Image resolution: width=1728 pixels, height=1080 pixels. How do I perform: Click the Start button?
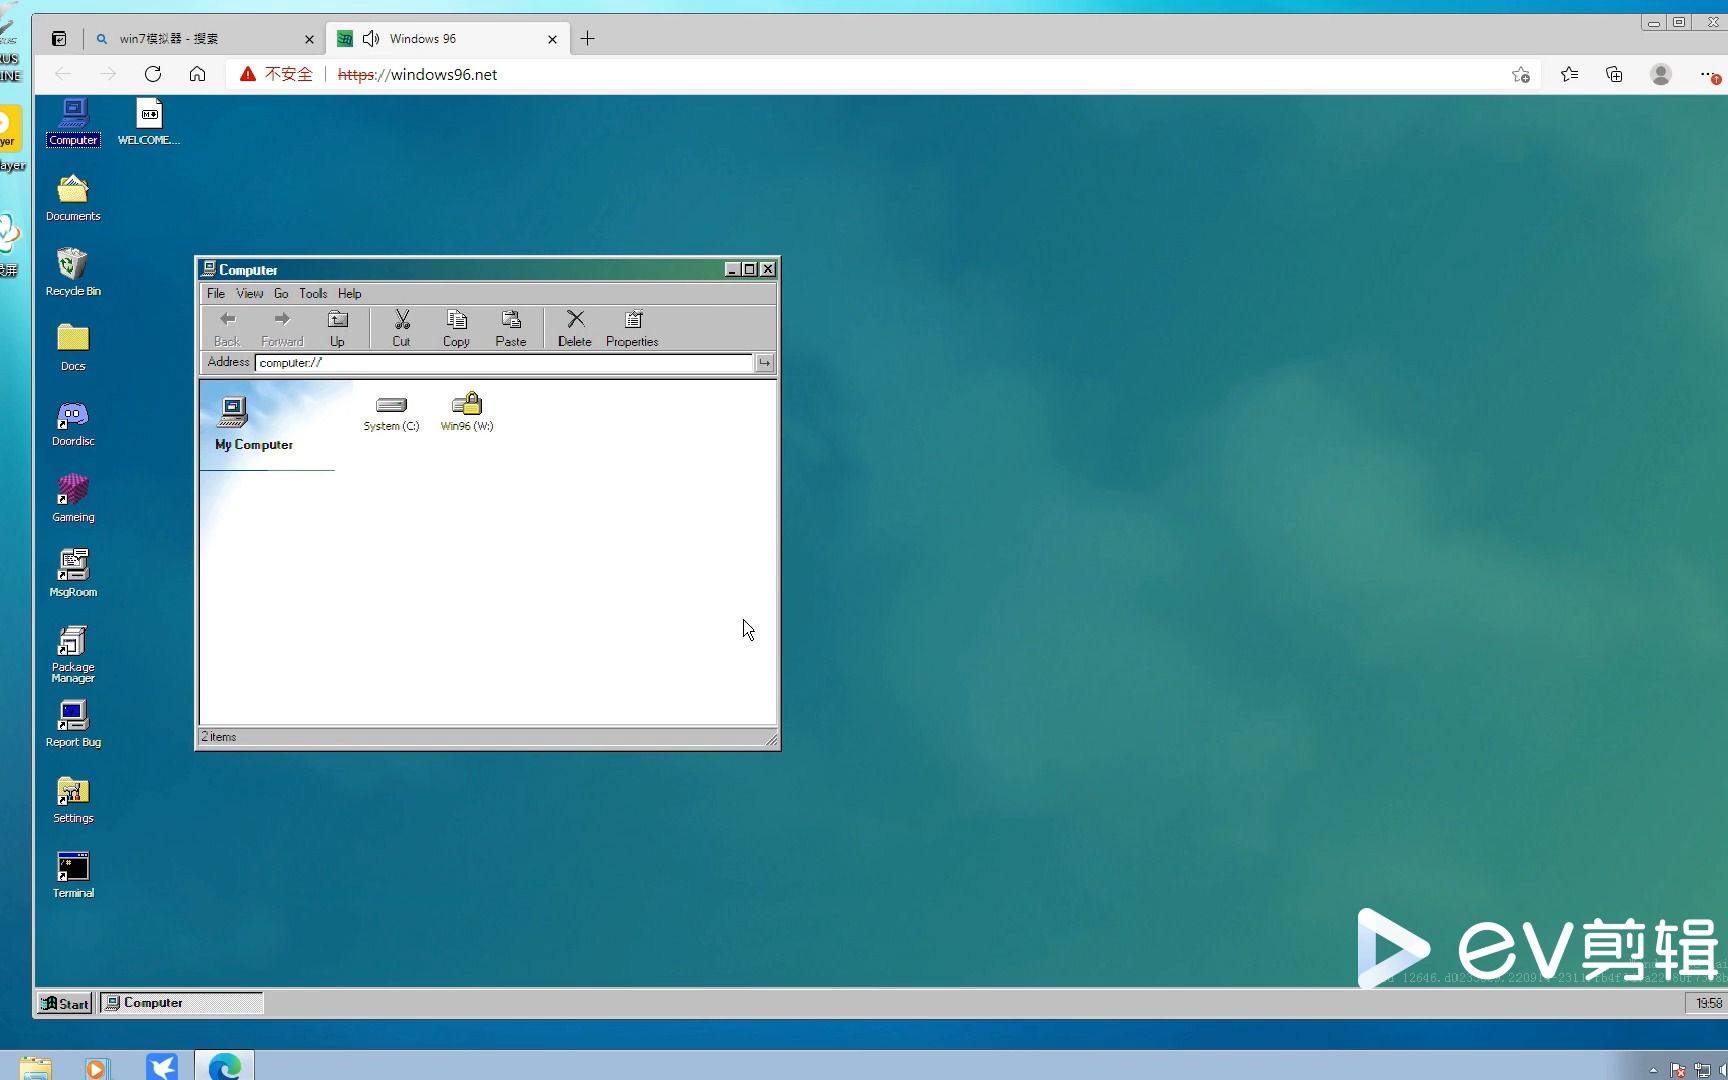coord(63,1003)
